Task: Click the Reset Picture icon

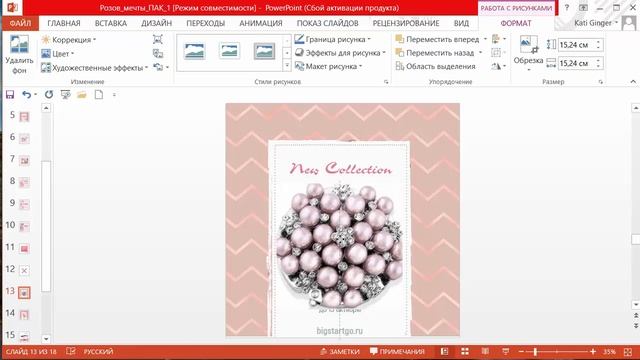Action: [158, 67]
